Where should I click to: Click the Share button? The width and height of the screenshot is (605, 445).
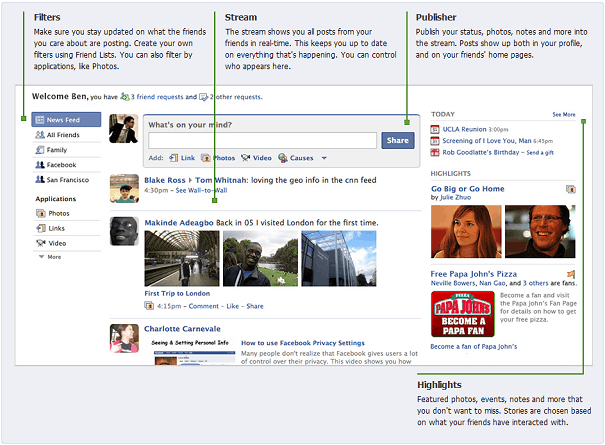[398, 140]
